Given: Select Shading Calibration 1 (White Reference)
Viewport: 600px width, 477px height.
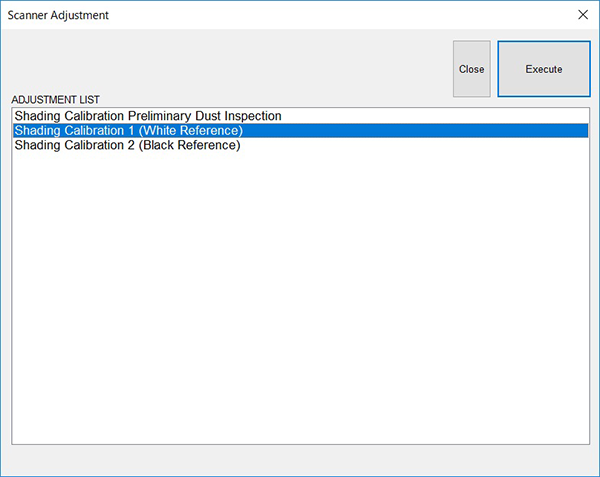Looking at the screenshot, I should click(300, 130).
